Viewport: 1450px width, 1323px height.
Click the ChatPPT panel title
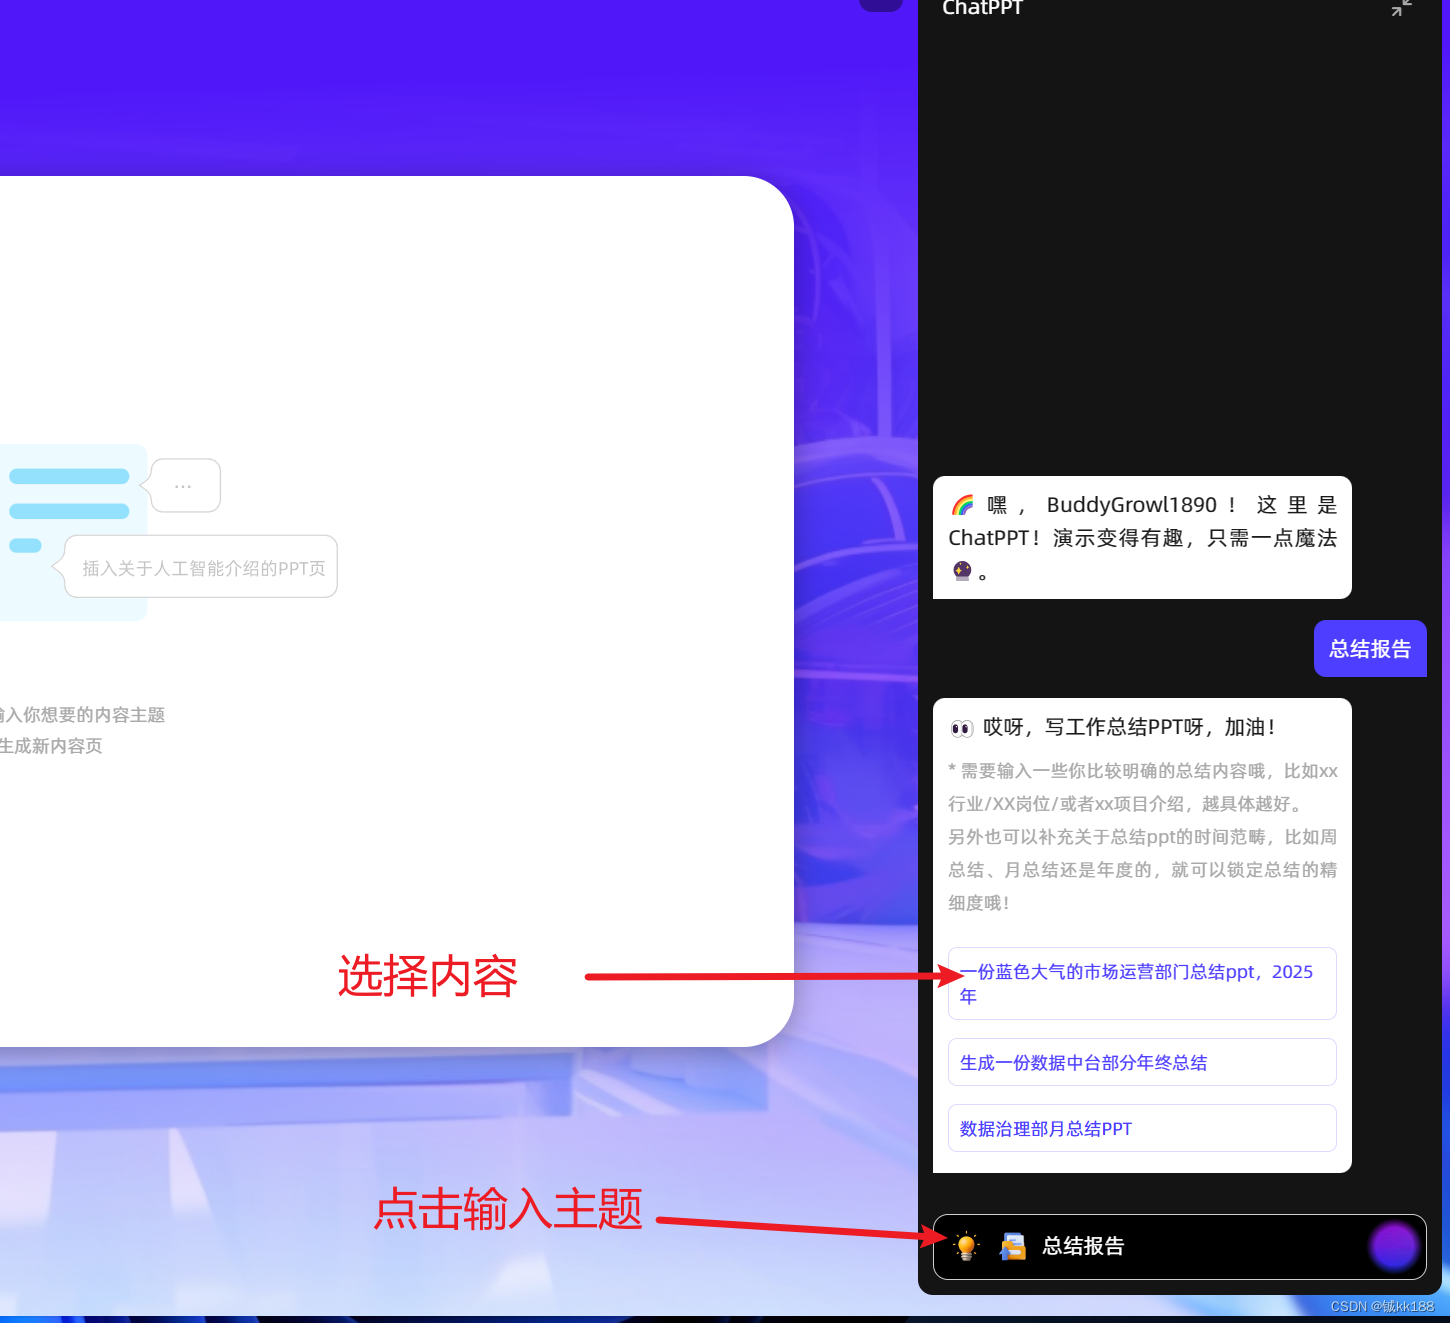point(983,8)
